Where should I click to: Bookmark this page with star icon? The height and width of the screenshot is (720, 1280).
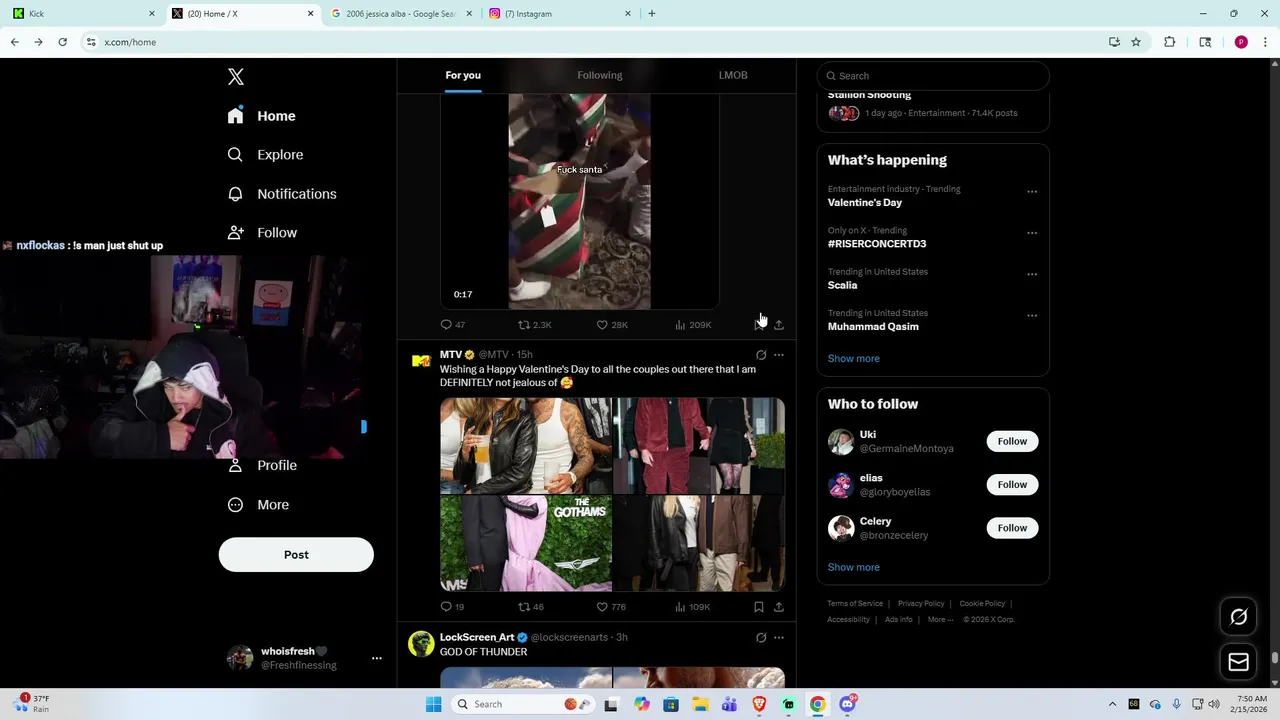[1136, 42]
